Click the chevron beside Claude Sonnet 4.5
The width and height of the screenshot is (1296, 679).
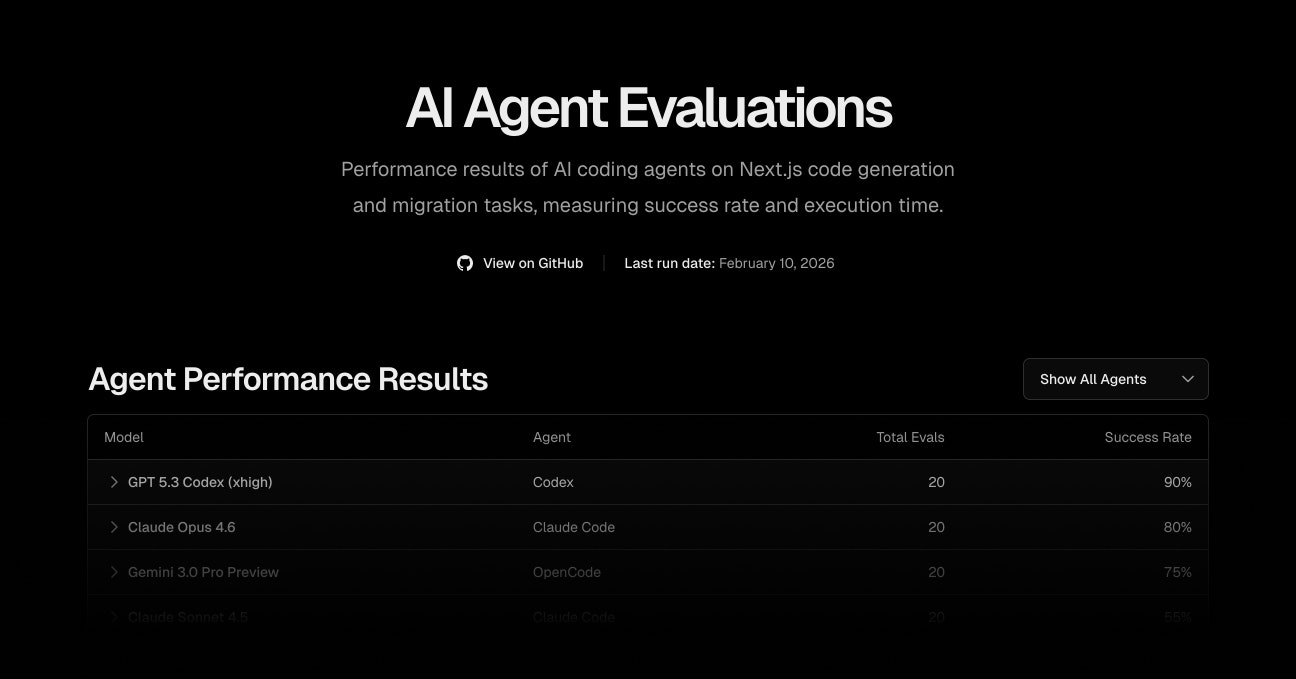pyautogui.click(x=114, y=617)
